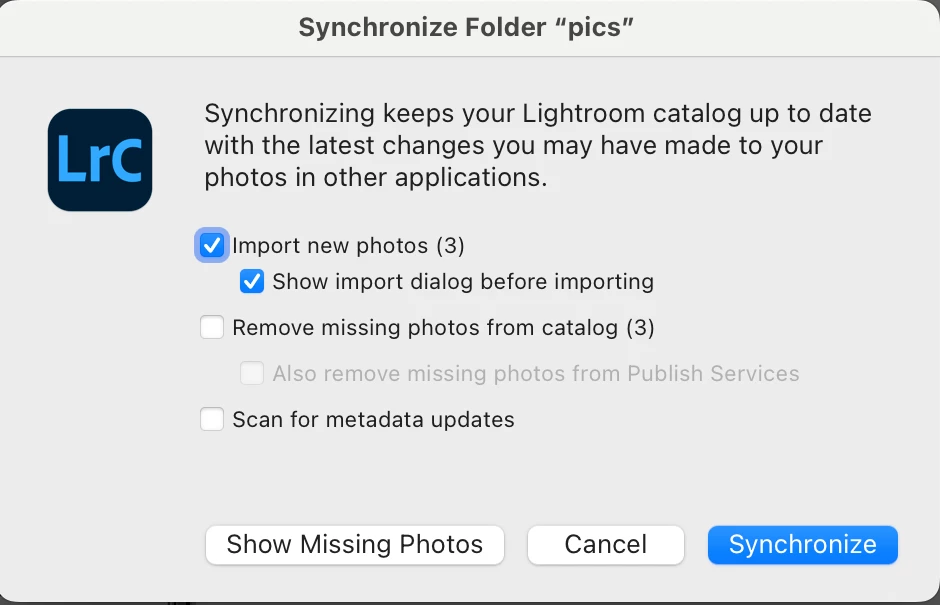Click the (3) count after Import new photos
The width and height of the screenshot is (940, 605).
pyautogui.click(x=450, y=245)
